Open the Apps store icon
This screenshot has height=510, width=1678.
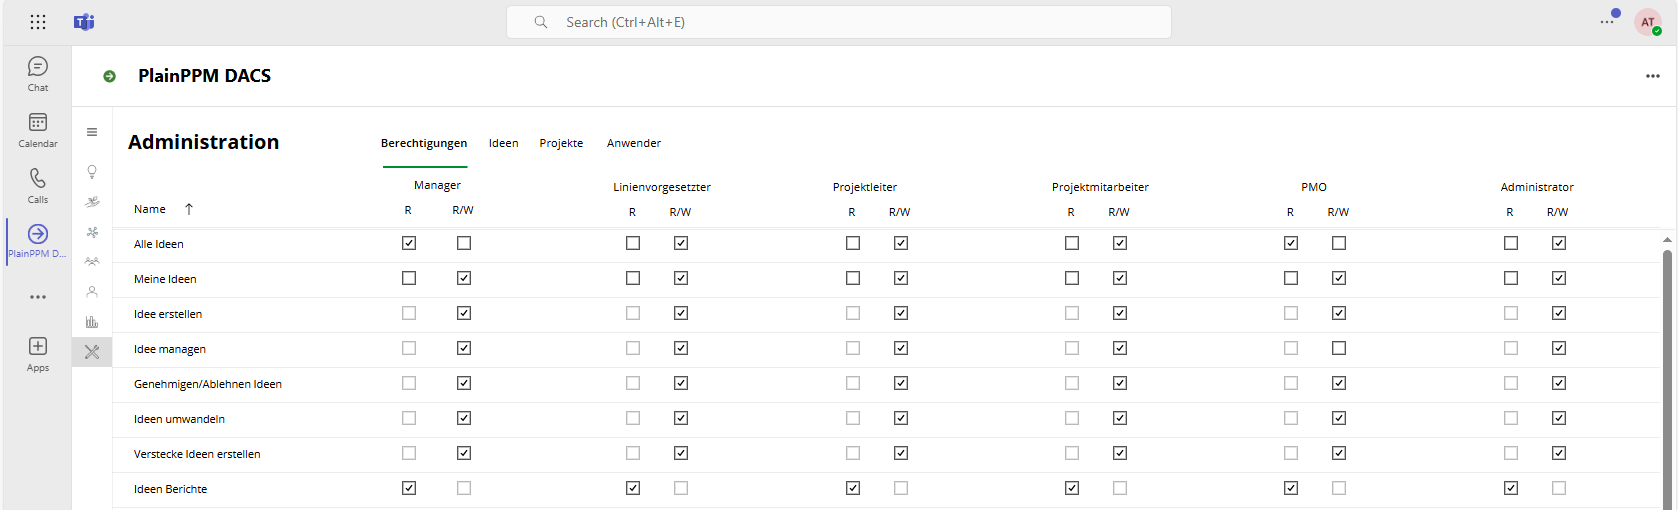(x=38, y=353)
